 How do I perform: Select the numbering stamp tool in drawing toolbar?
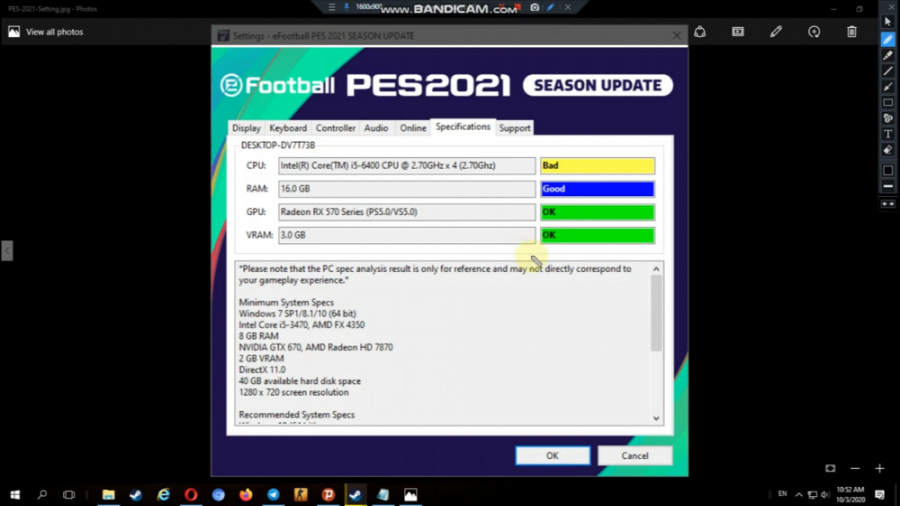pyautogui.click(x=888, y=118)
